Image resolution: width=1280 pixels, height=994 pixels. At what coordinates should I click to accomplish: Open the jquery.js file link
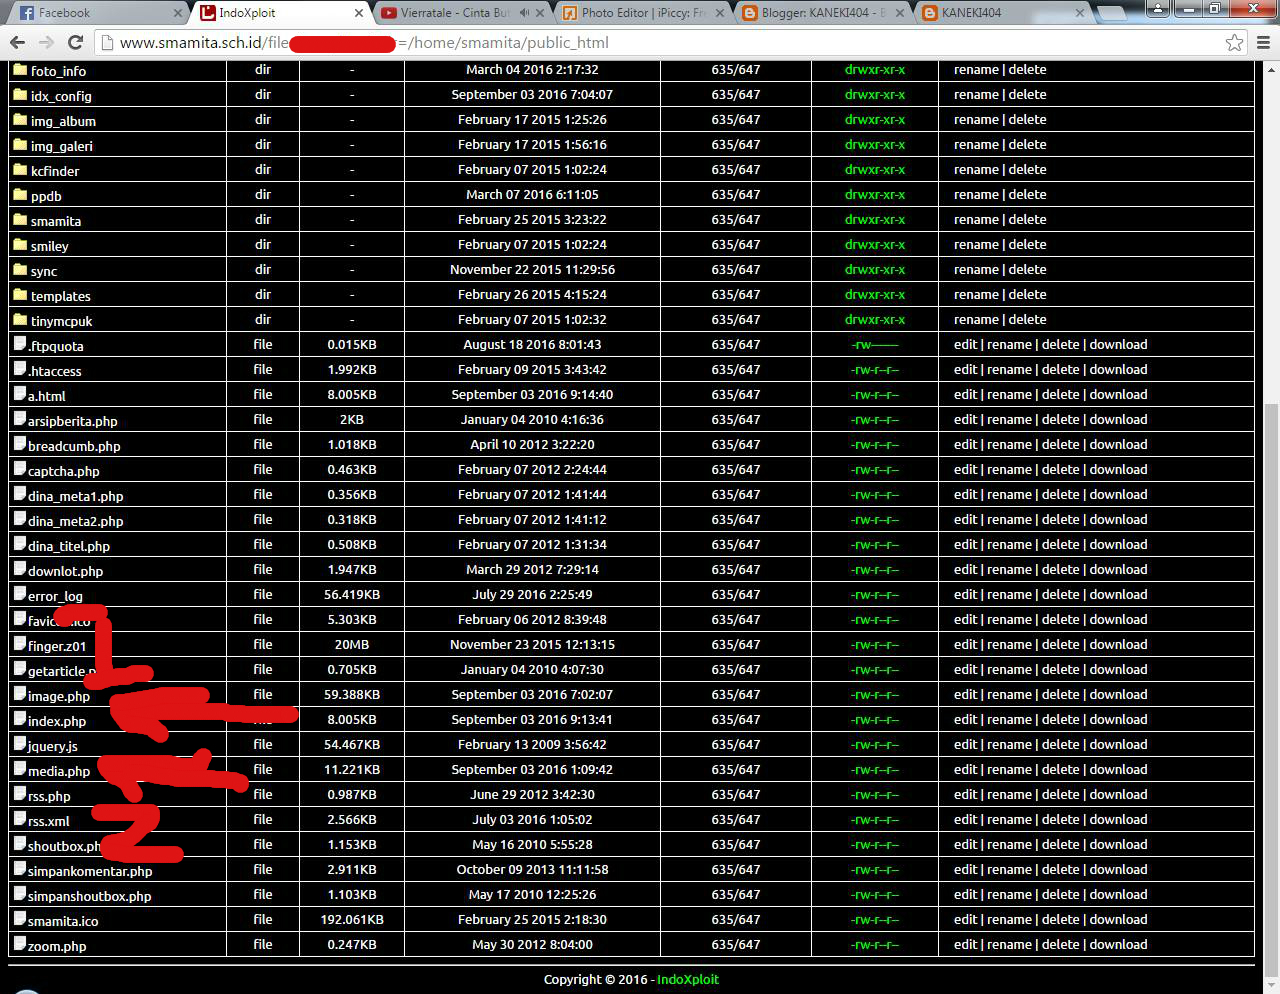tap(53, 746)
